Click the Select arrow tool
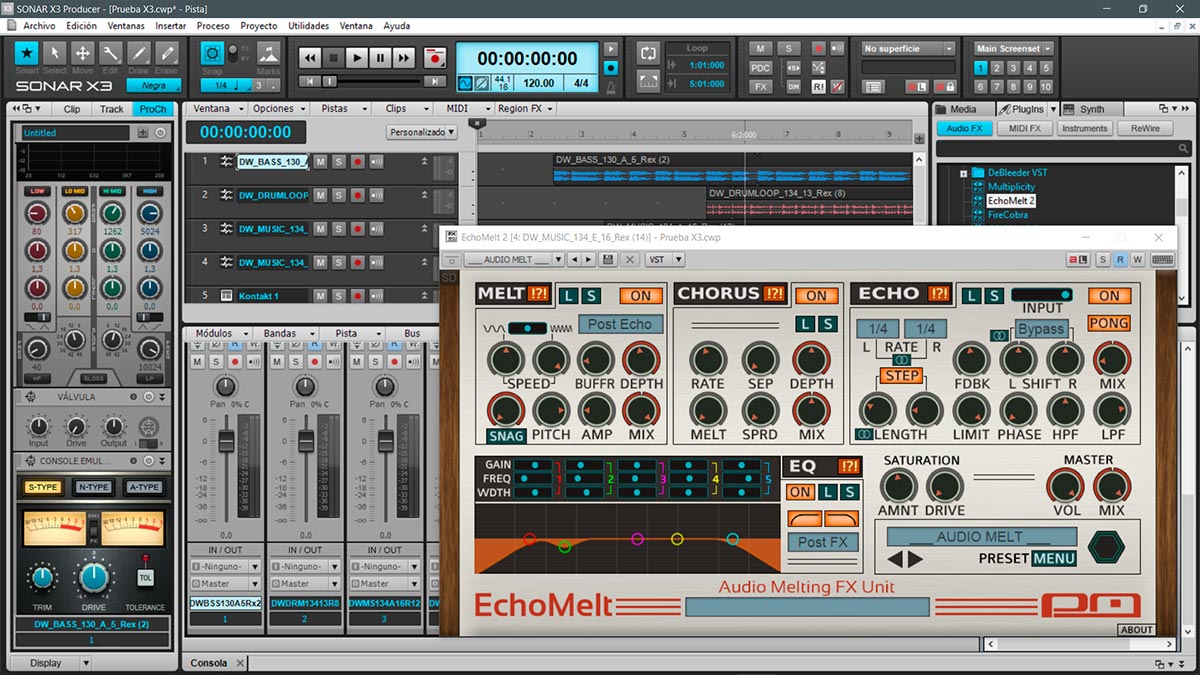The width and height of the screenshot is (1200, 675). (55, 52)
